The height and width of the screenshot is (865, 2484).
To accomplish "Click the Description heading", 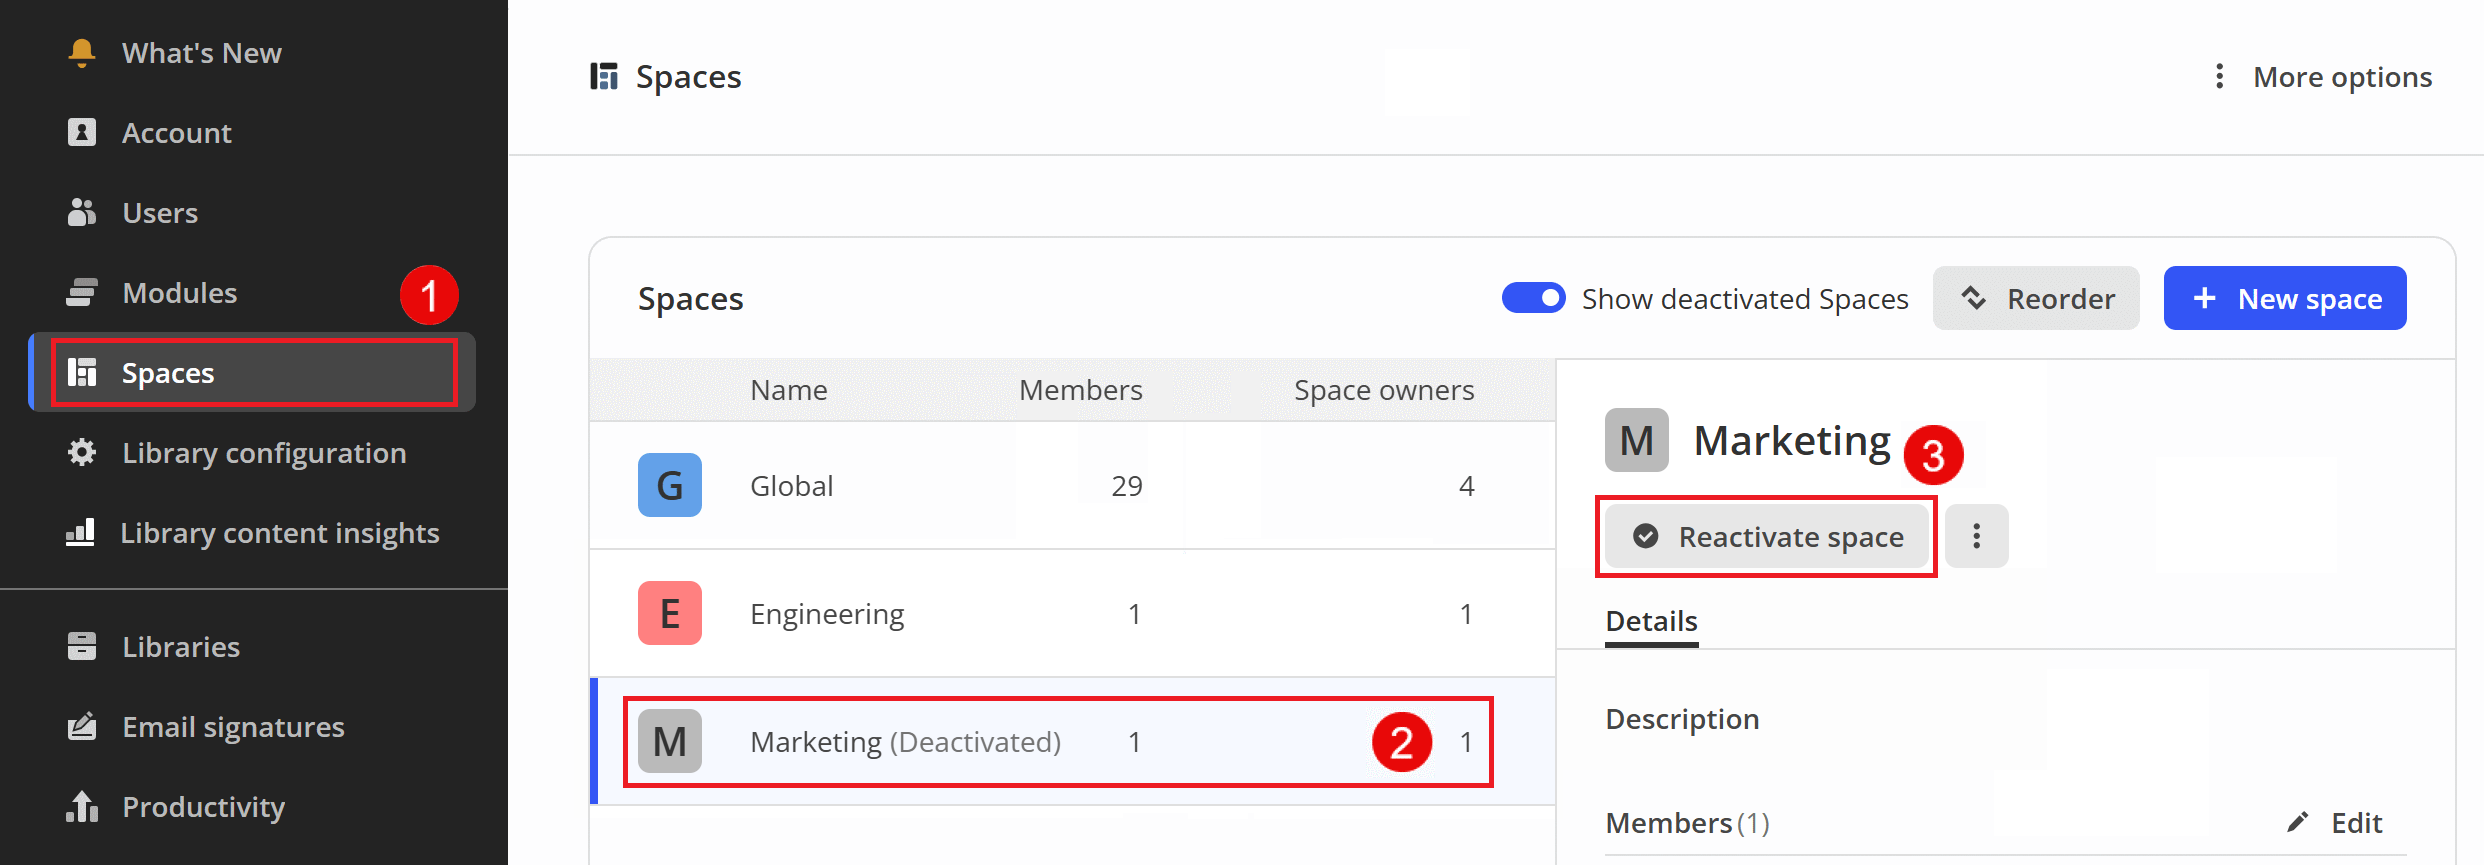I will click(1682, 719).
